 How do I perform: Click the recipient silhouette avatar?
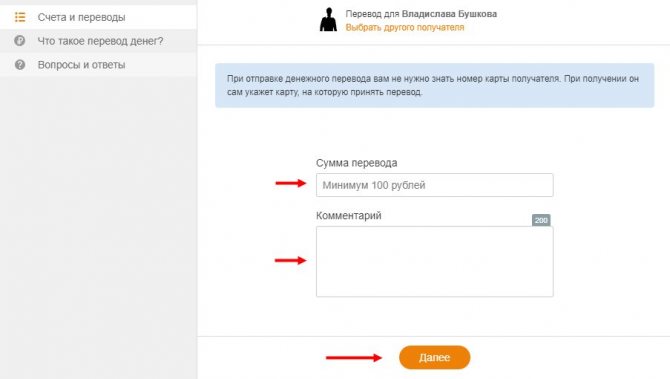(328, 20)
